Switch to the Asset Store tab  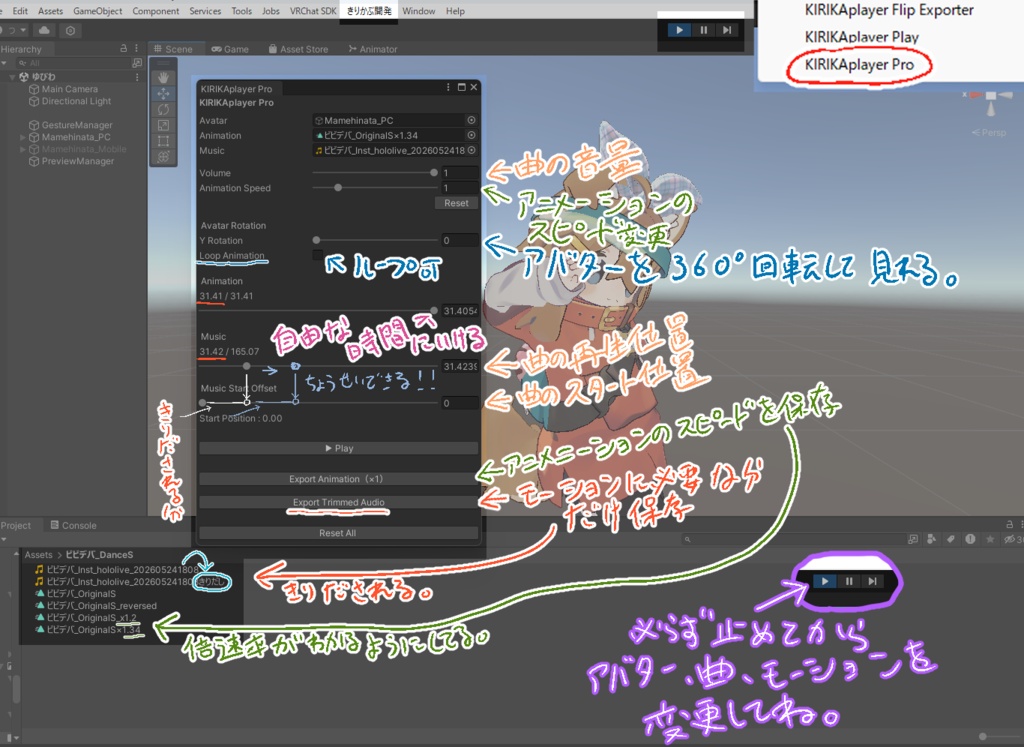tap(298, 49)
